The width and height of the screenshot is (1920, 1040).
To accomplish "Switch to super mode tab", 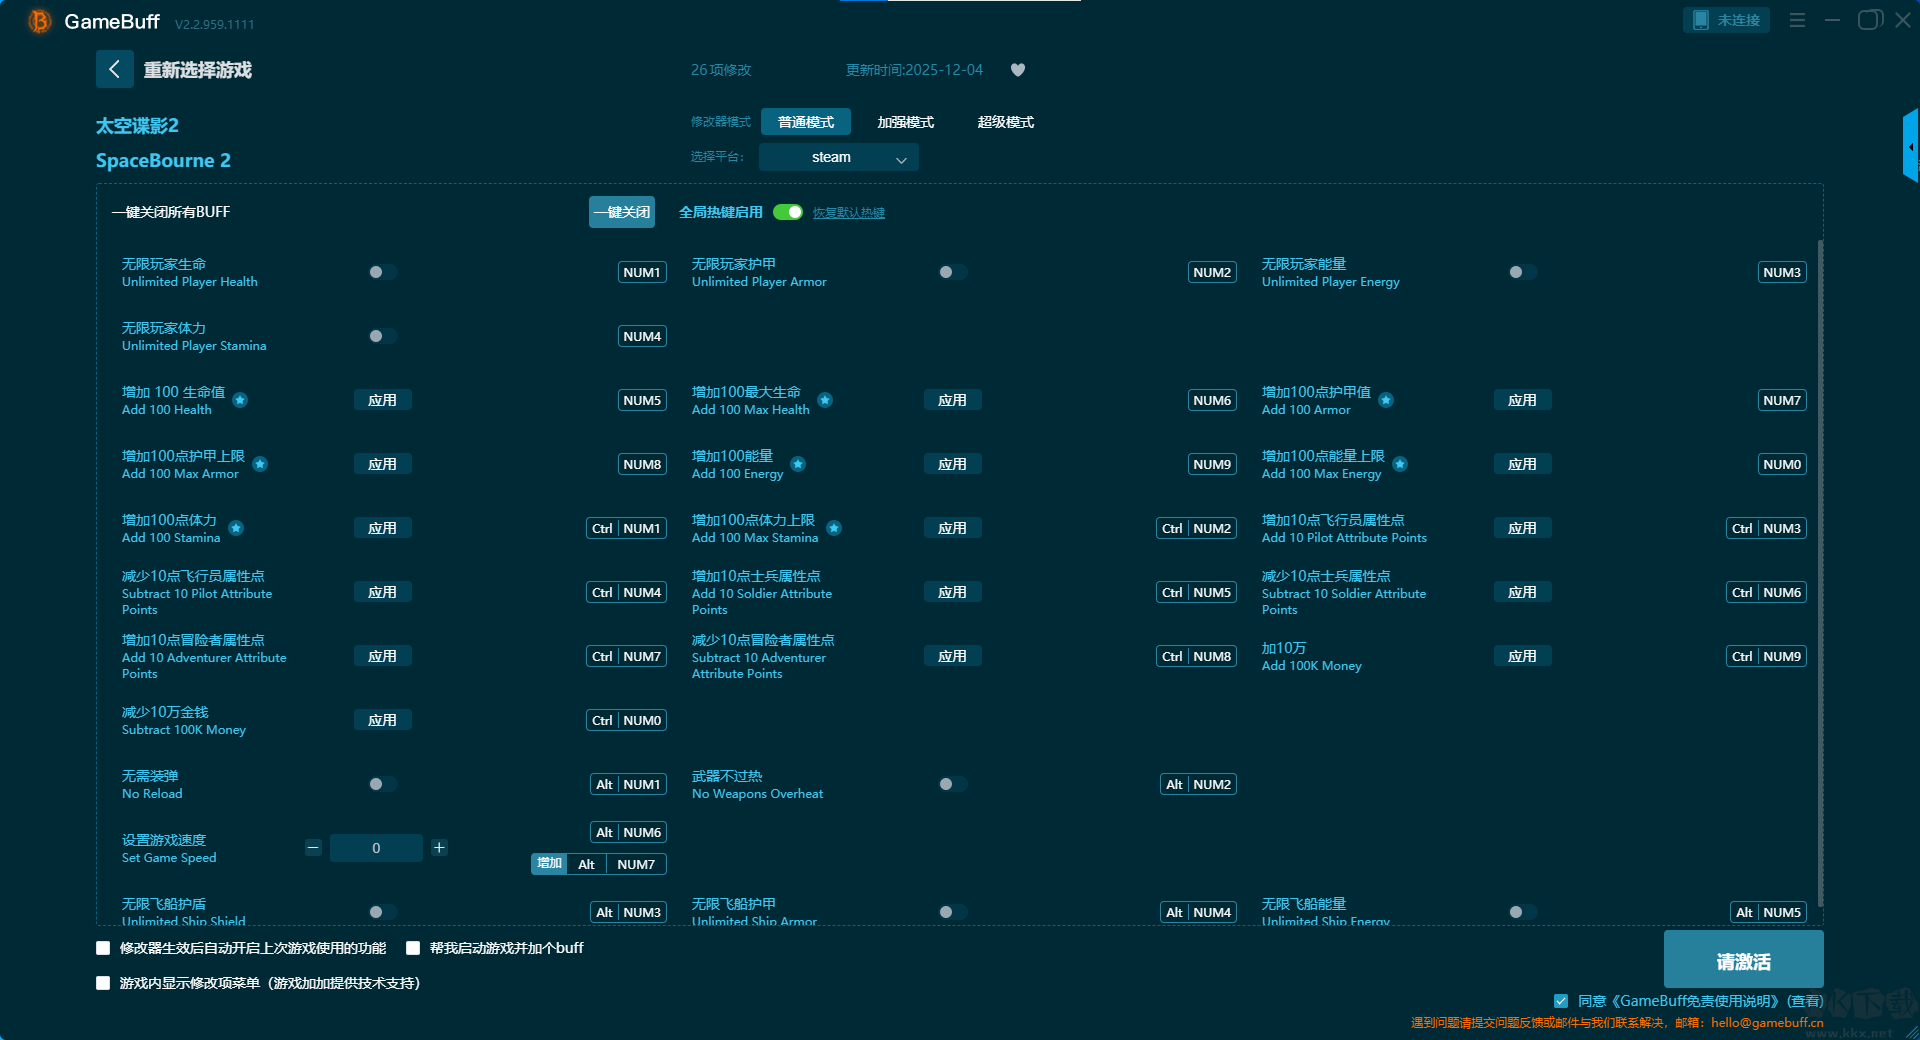I will point(1006,122).
